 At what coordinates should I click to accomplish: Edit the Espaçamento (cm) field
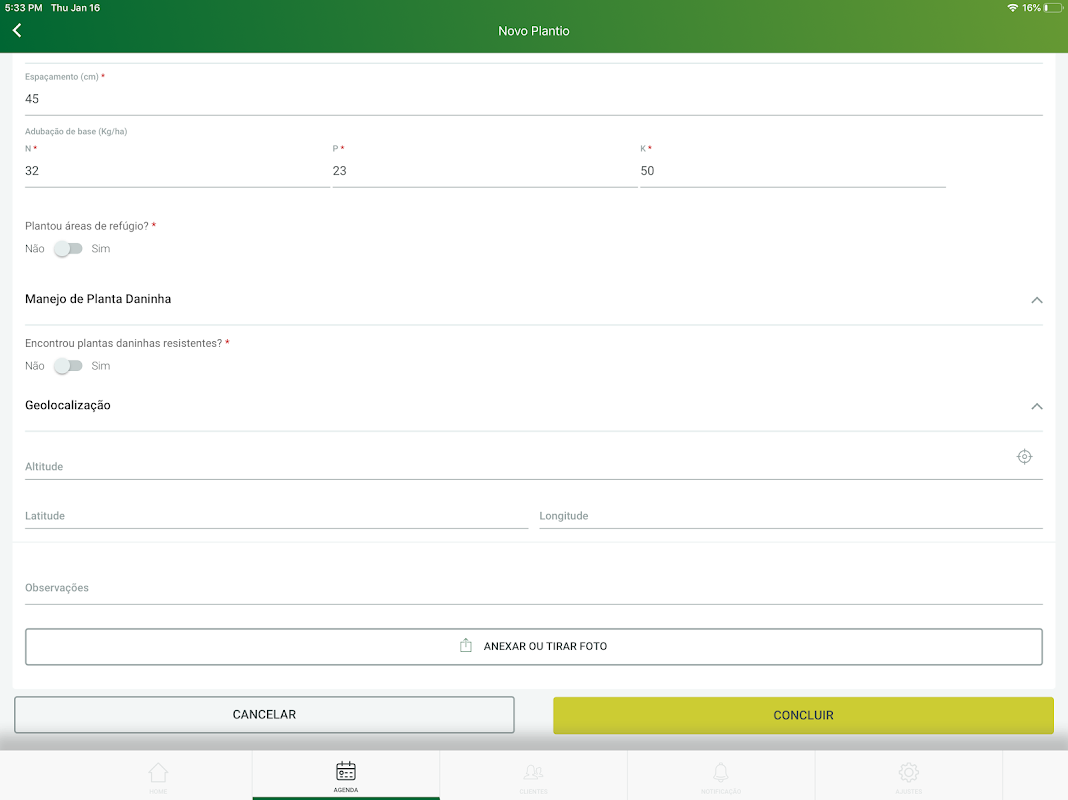533,99
